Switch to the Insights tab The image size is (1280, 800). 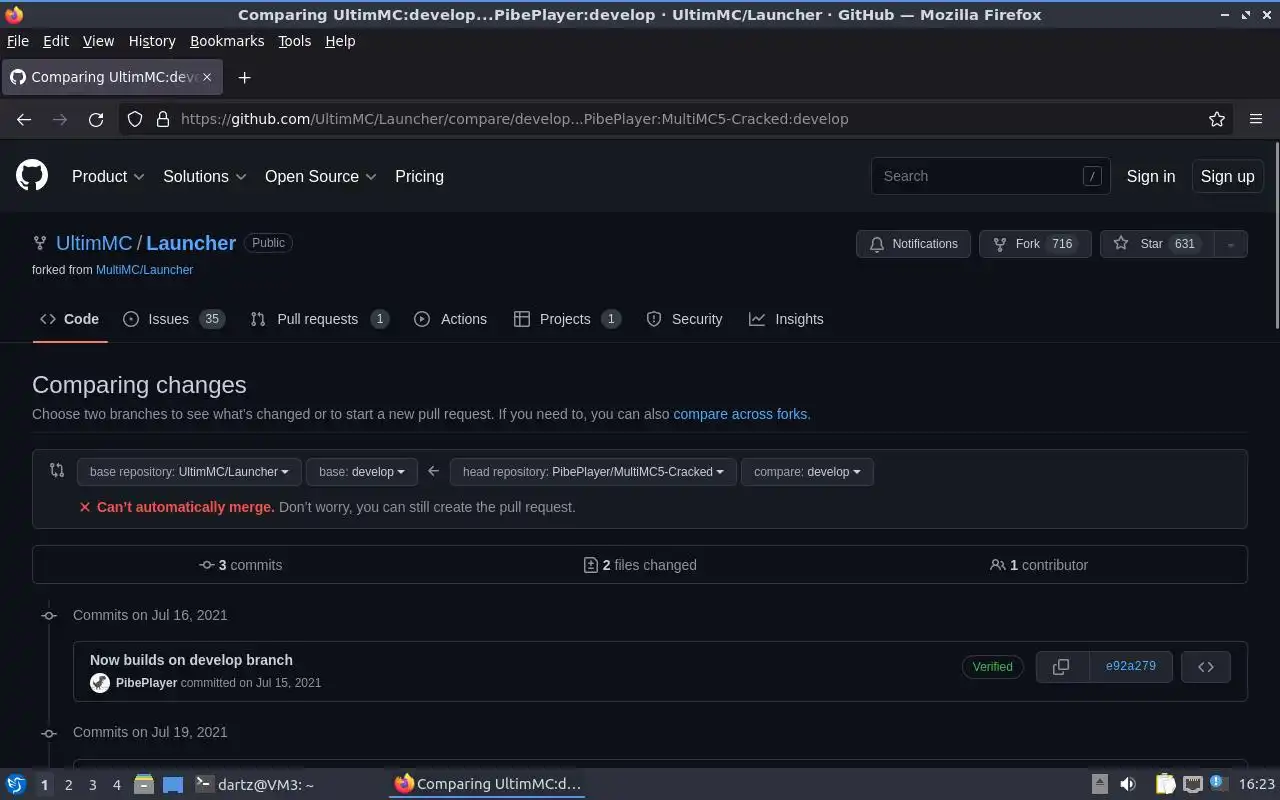click(786, 319)
